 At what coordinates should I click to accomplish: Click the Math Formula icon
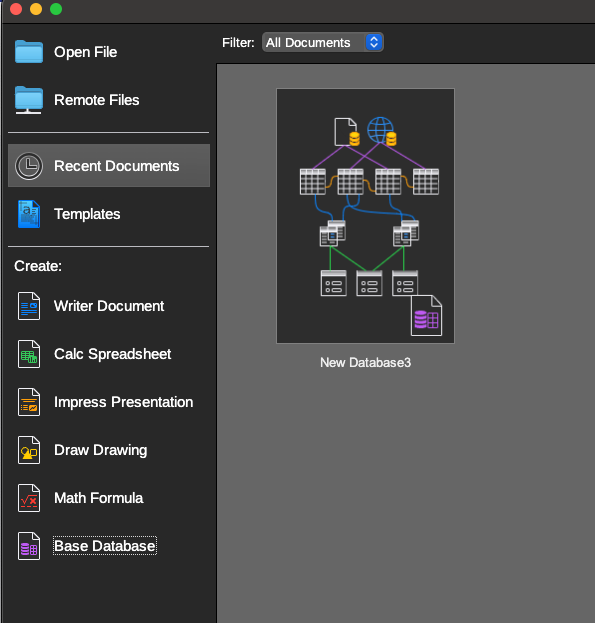[x=29, y=498]
